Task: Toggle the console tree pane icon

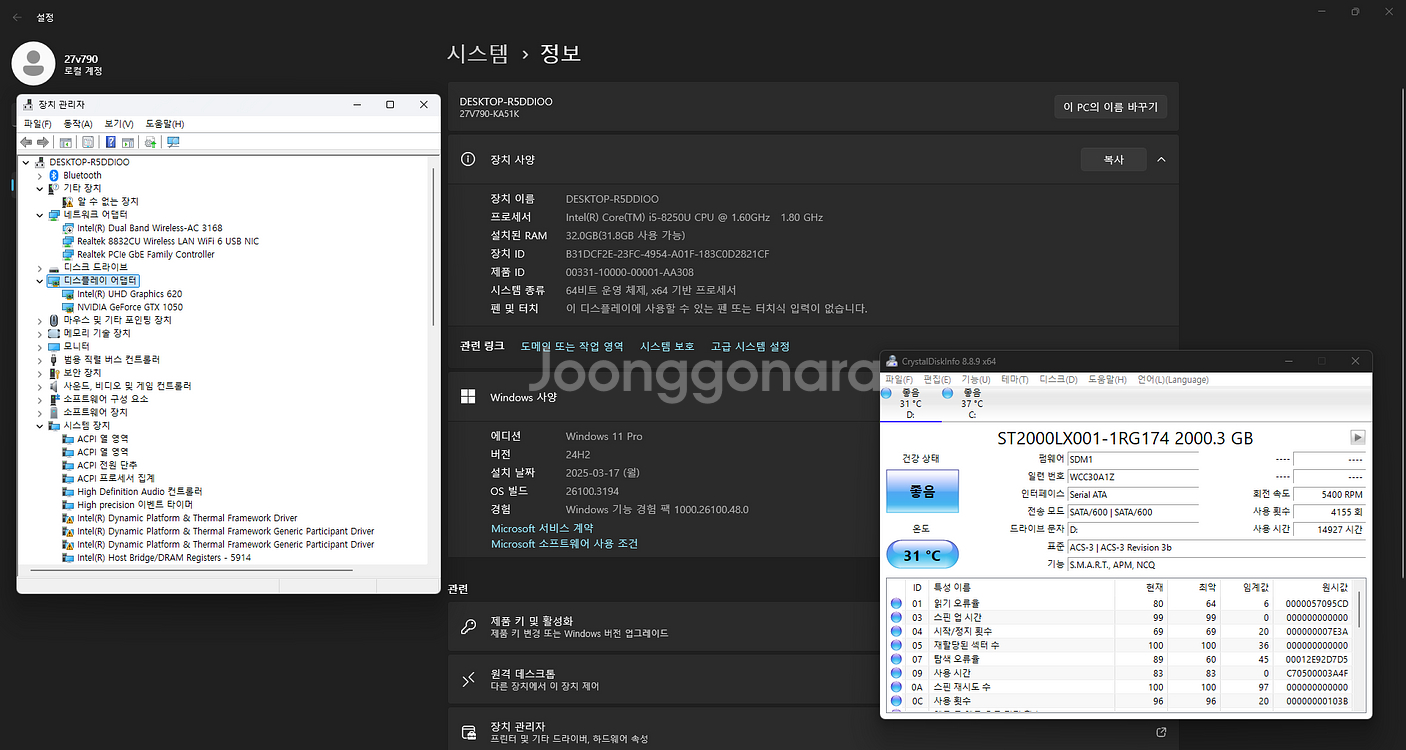Action: coord(65,141)
